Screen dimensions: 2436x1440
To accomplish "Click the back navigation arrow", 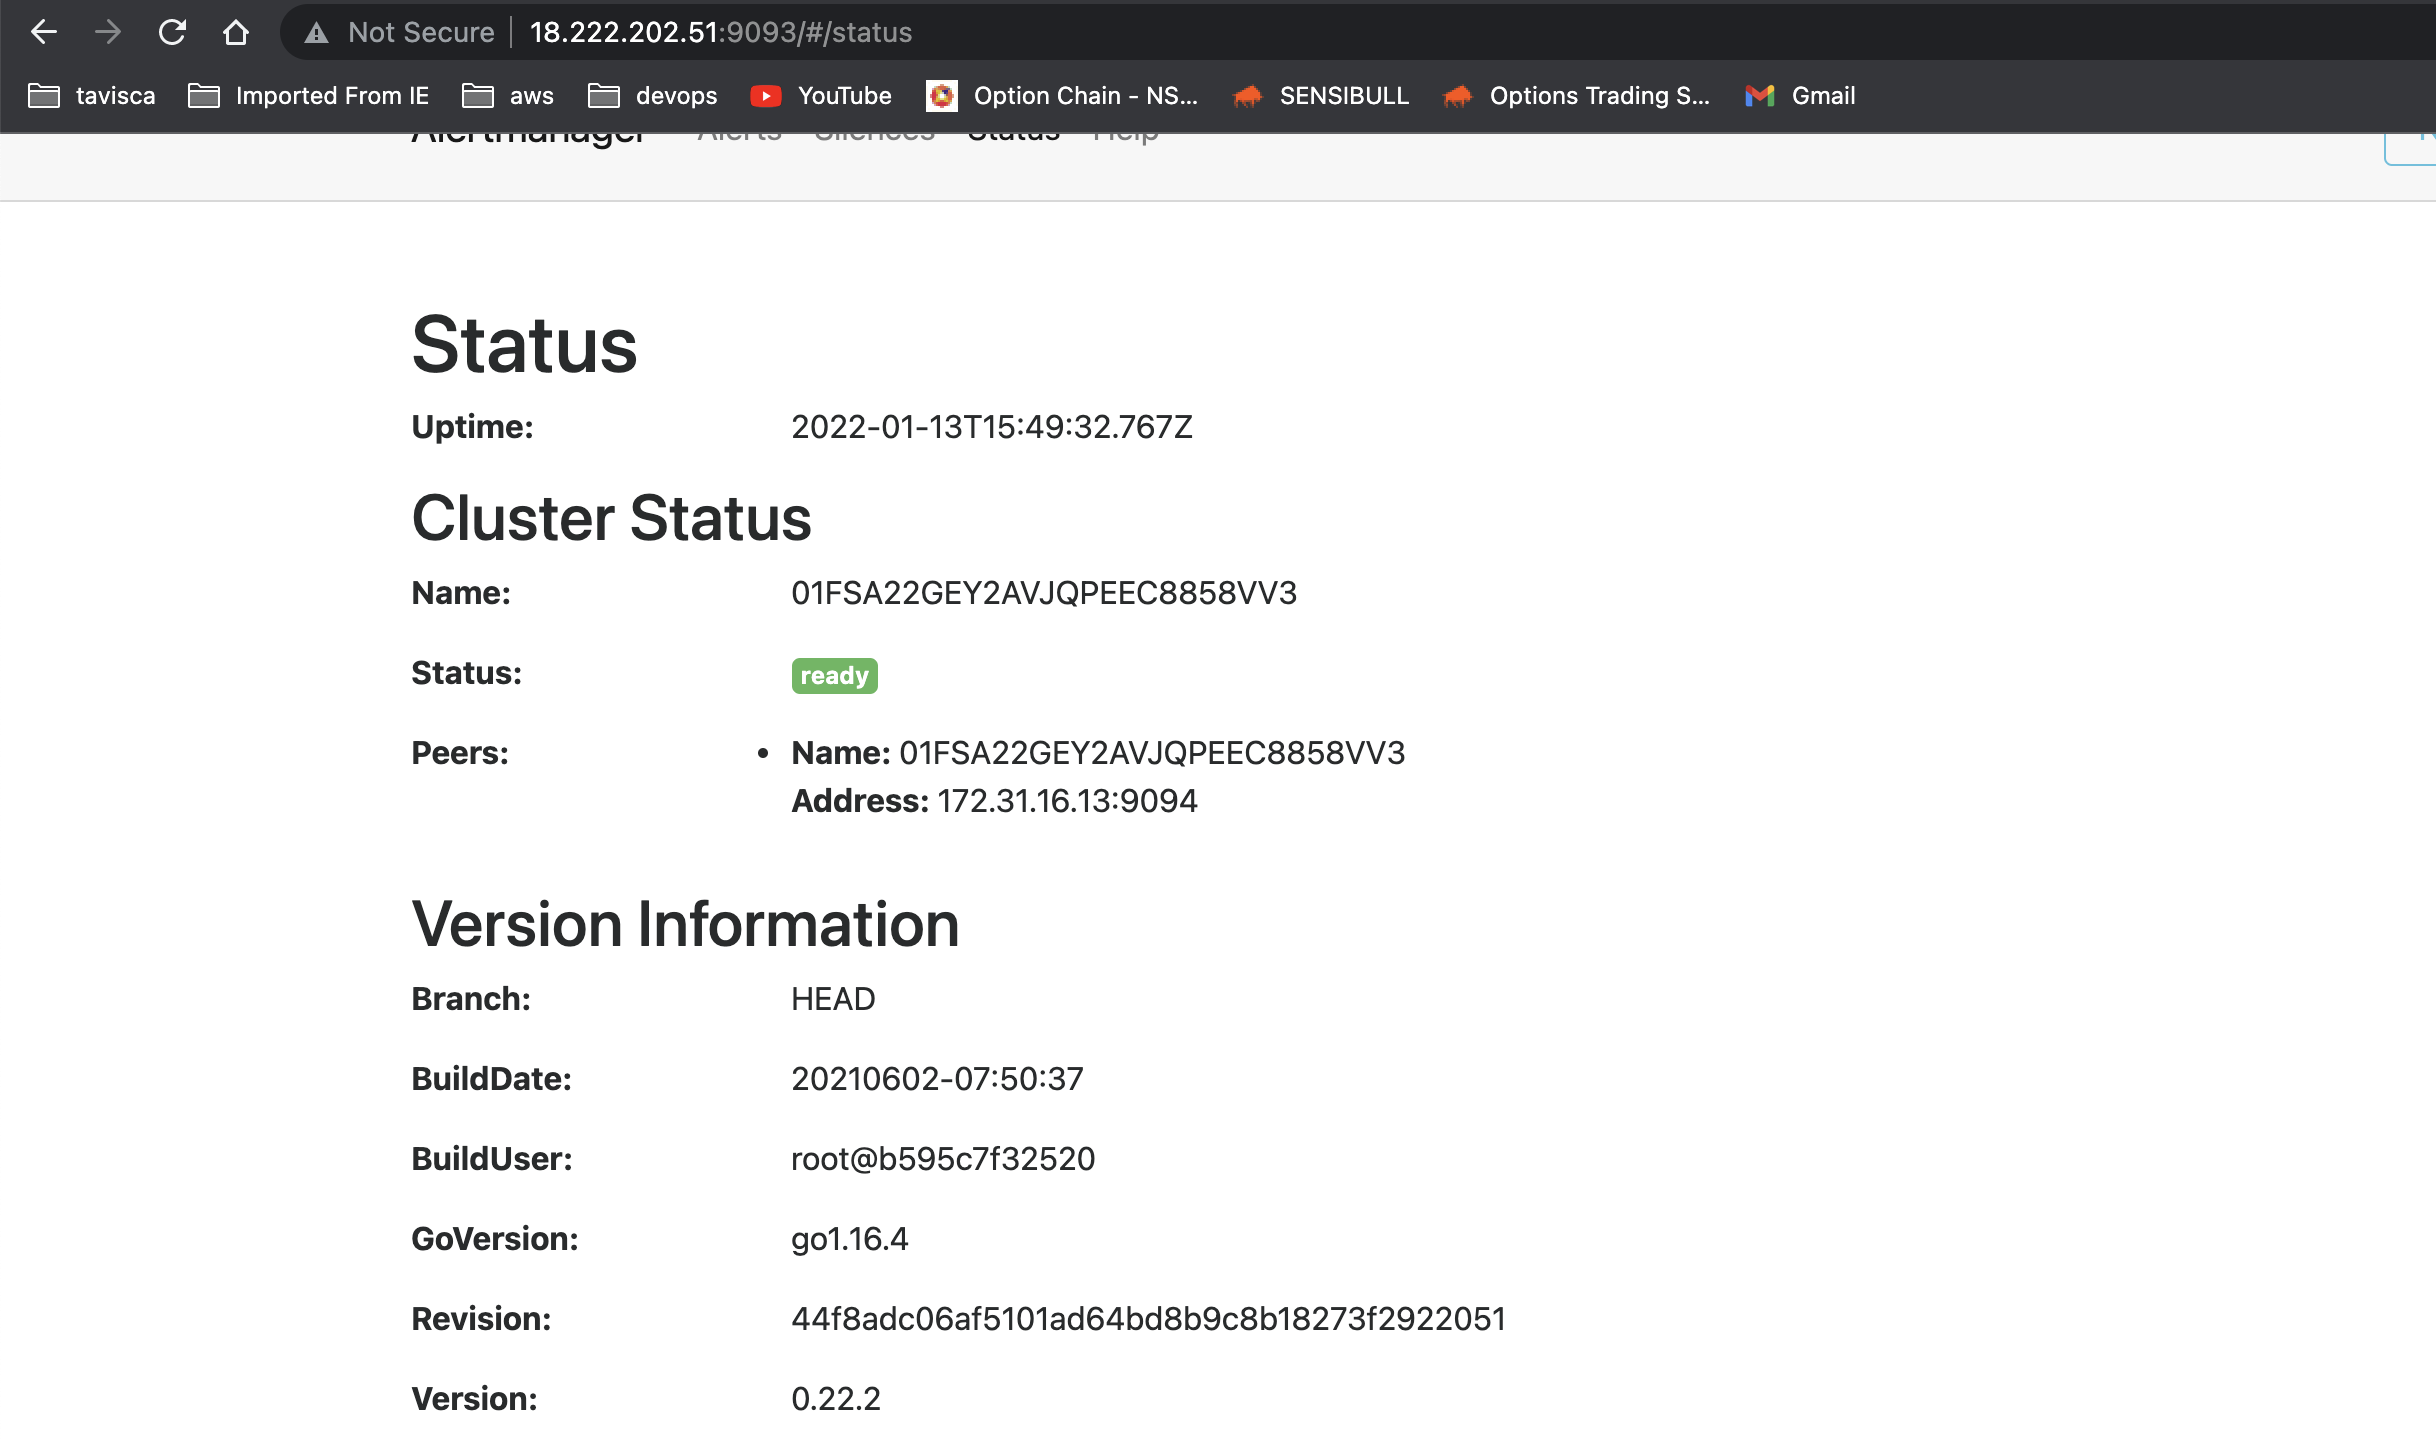I will [44, 32].
